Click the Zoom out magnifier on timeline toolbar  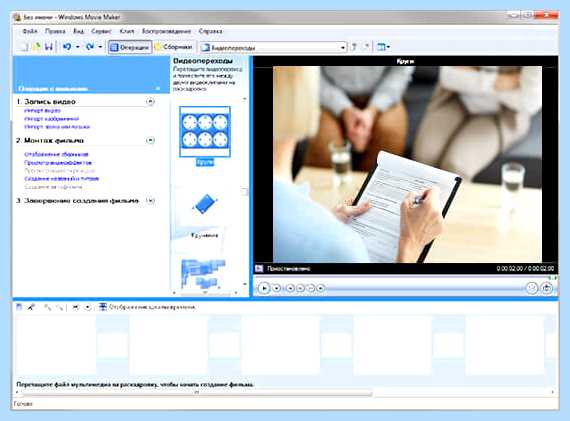pyautogui.click(x=59, y=308)
